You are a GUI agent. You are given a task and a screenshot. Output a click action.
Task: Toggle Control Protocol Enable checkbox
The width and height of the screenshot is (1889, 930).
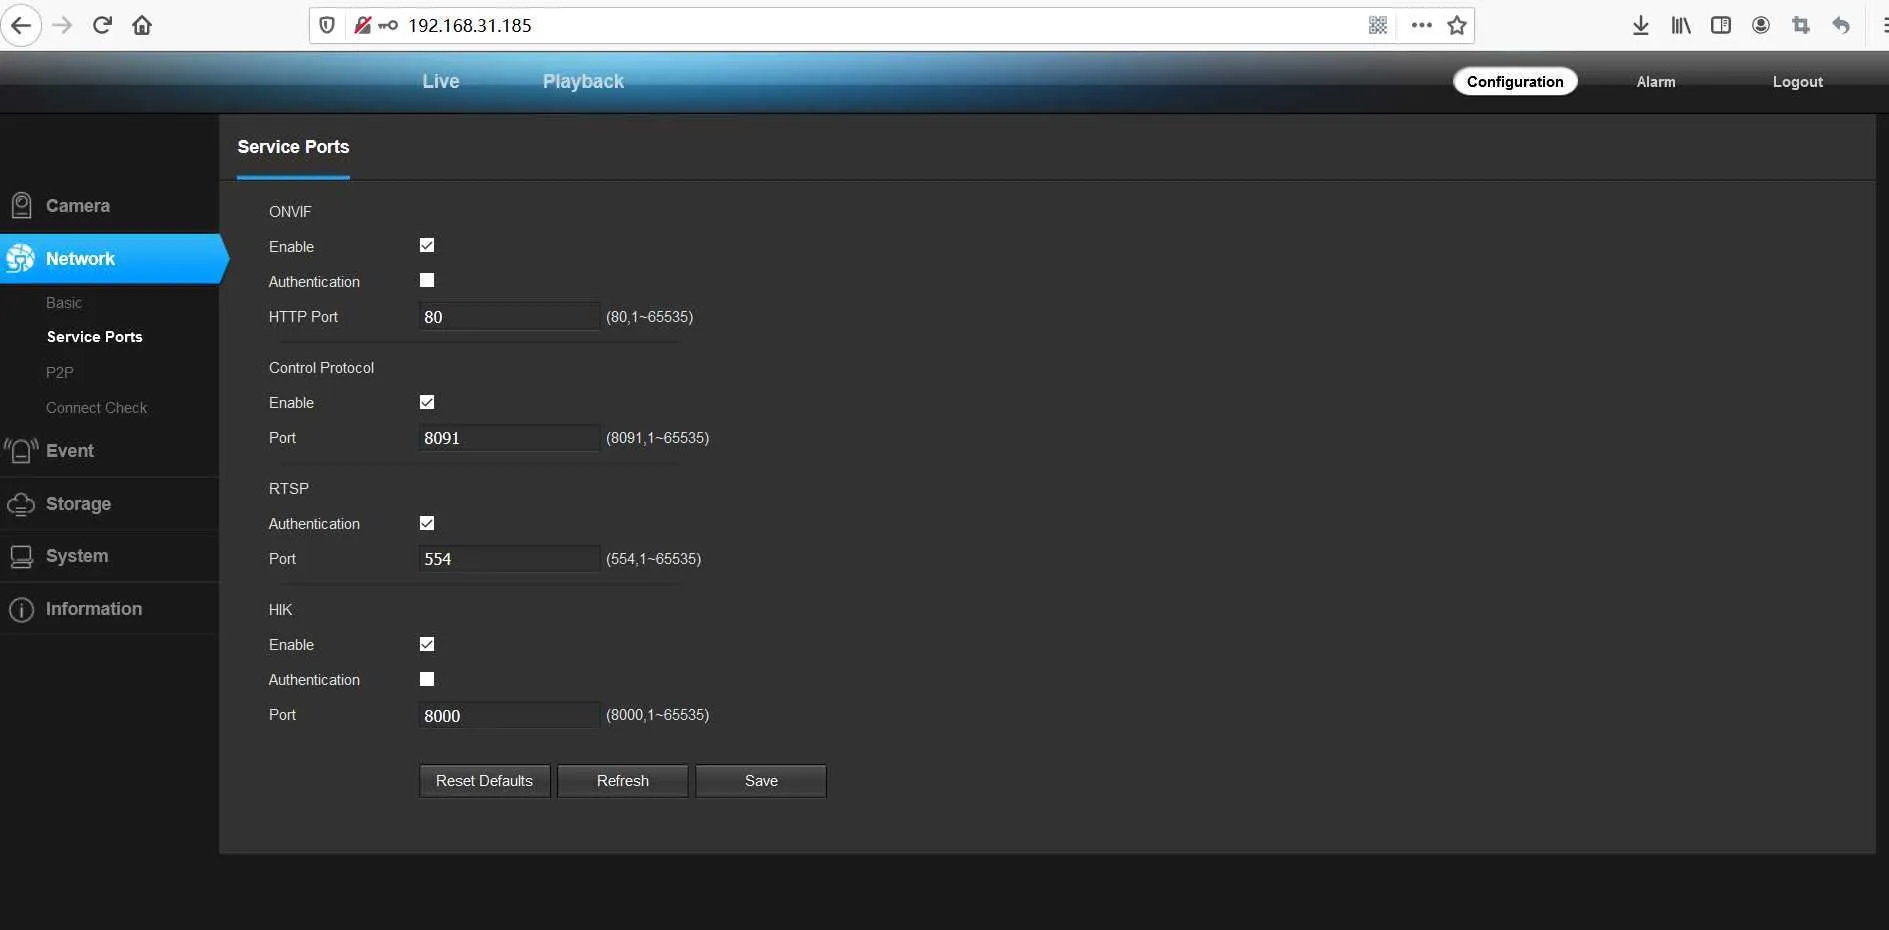point(427,402)
